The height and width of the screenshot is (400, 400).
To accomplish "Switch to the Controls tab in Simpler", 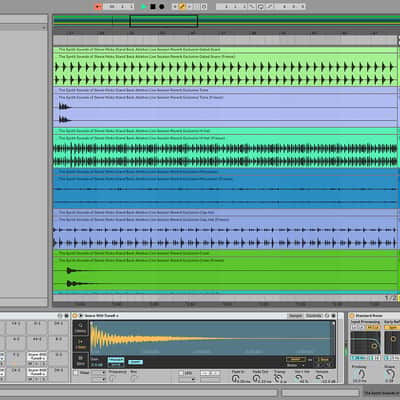I will tap(313, 316).
